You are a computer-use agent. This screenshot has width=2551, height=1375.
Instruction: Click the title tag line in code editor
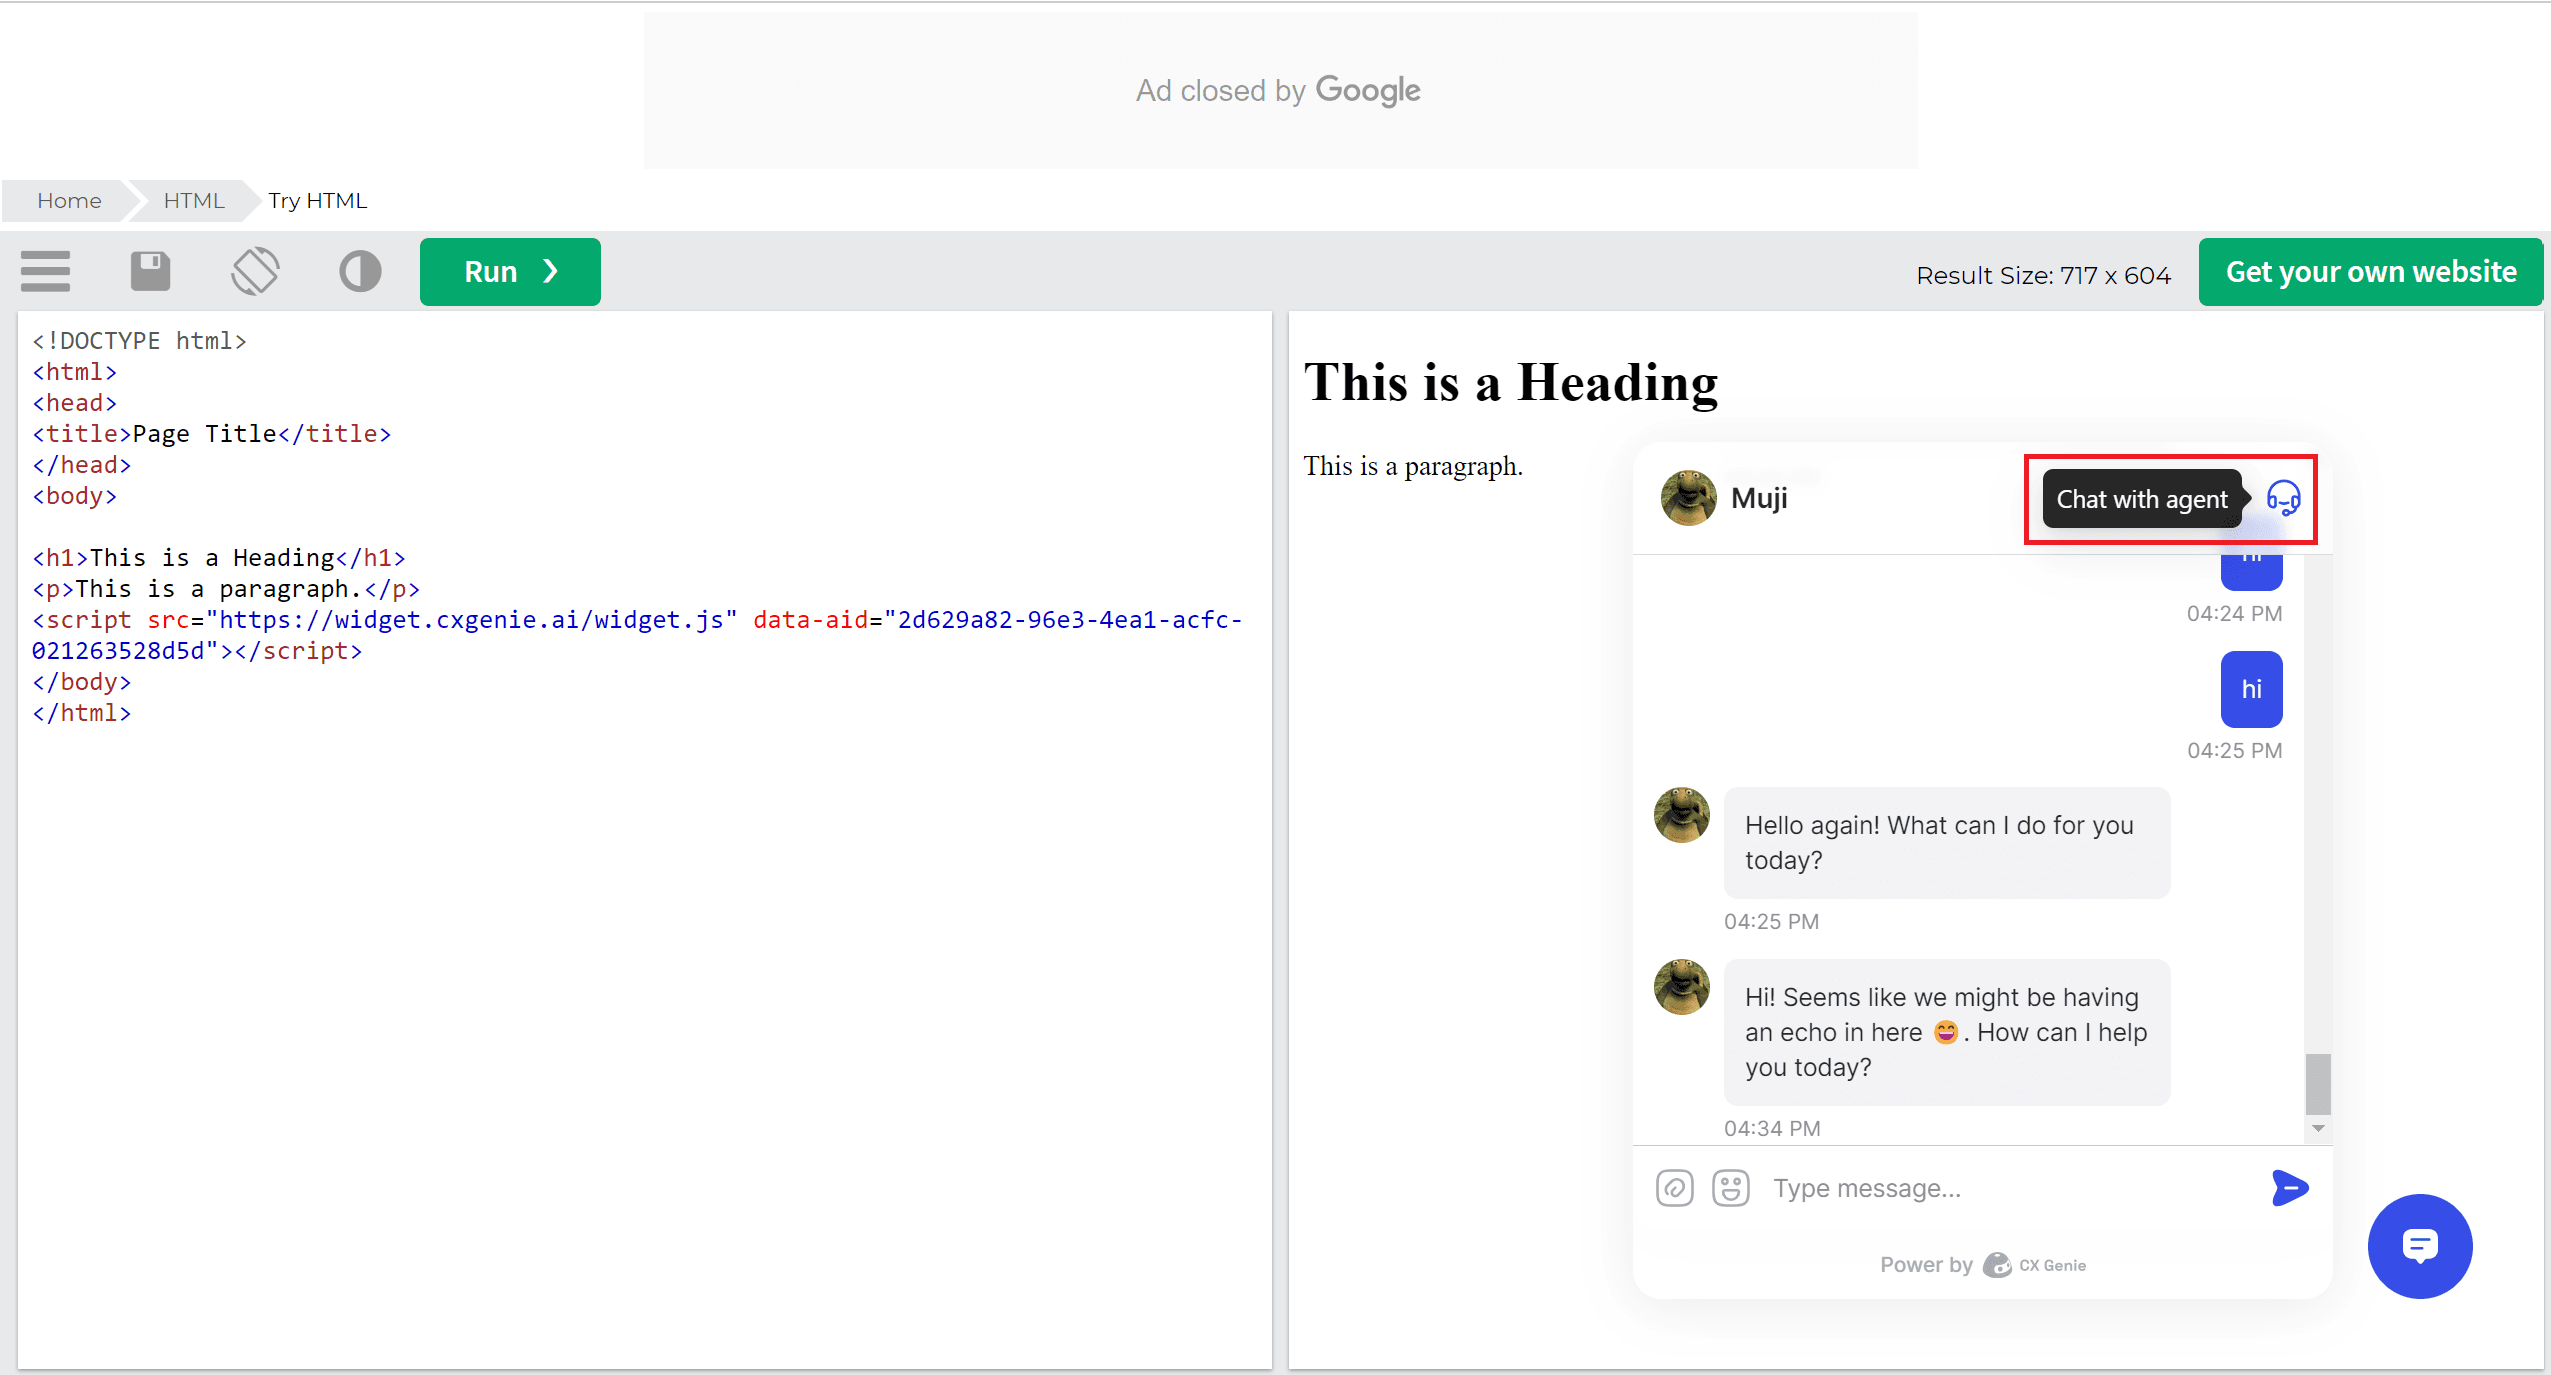click(211, 434)
